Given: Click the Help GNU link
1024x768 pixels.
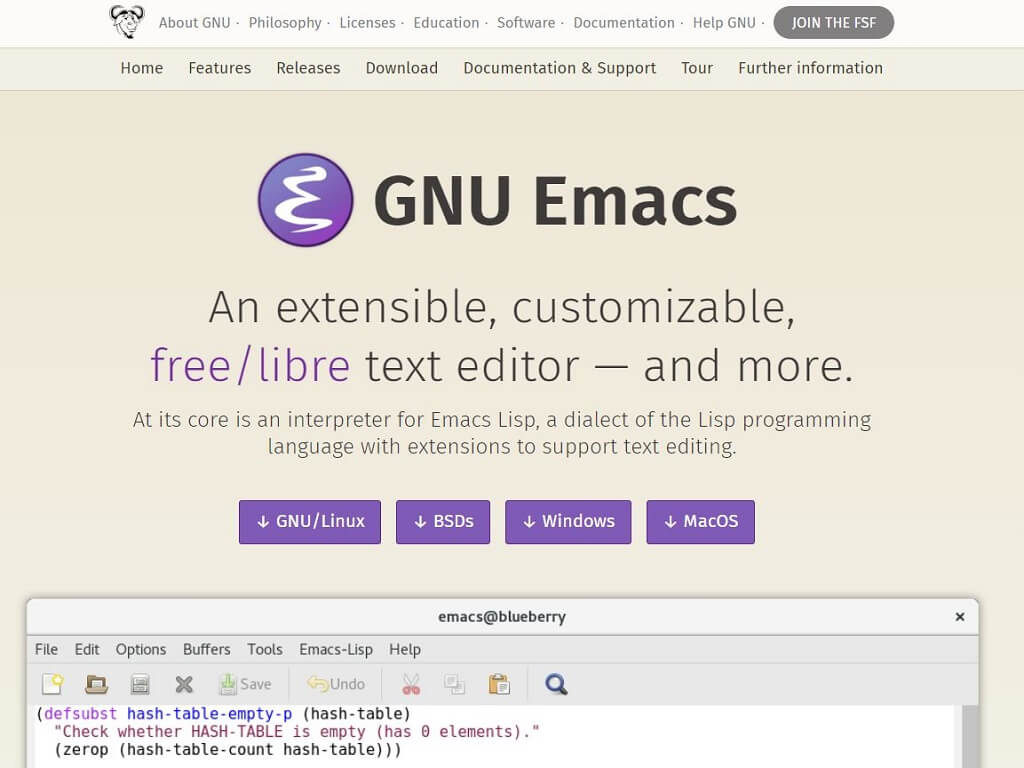Looking at the screenshot, I should (724, 22).
